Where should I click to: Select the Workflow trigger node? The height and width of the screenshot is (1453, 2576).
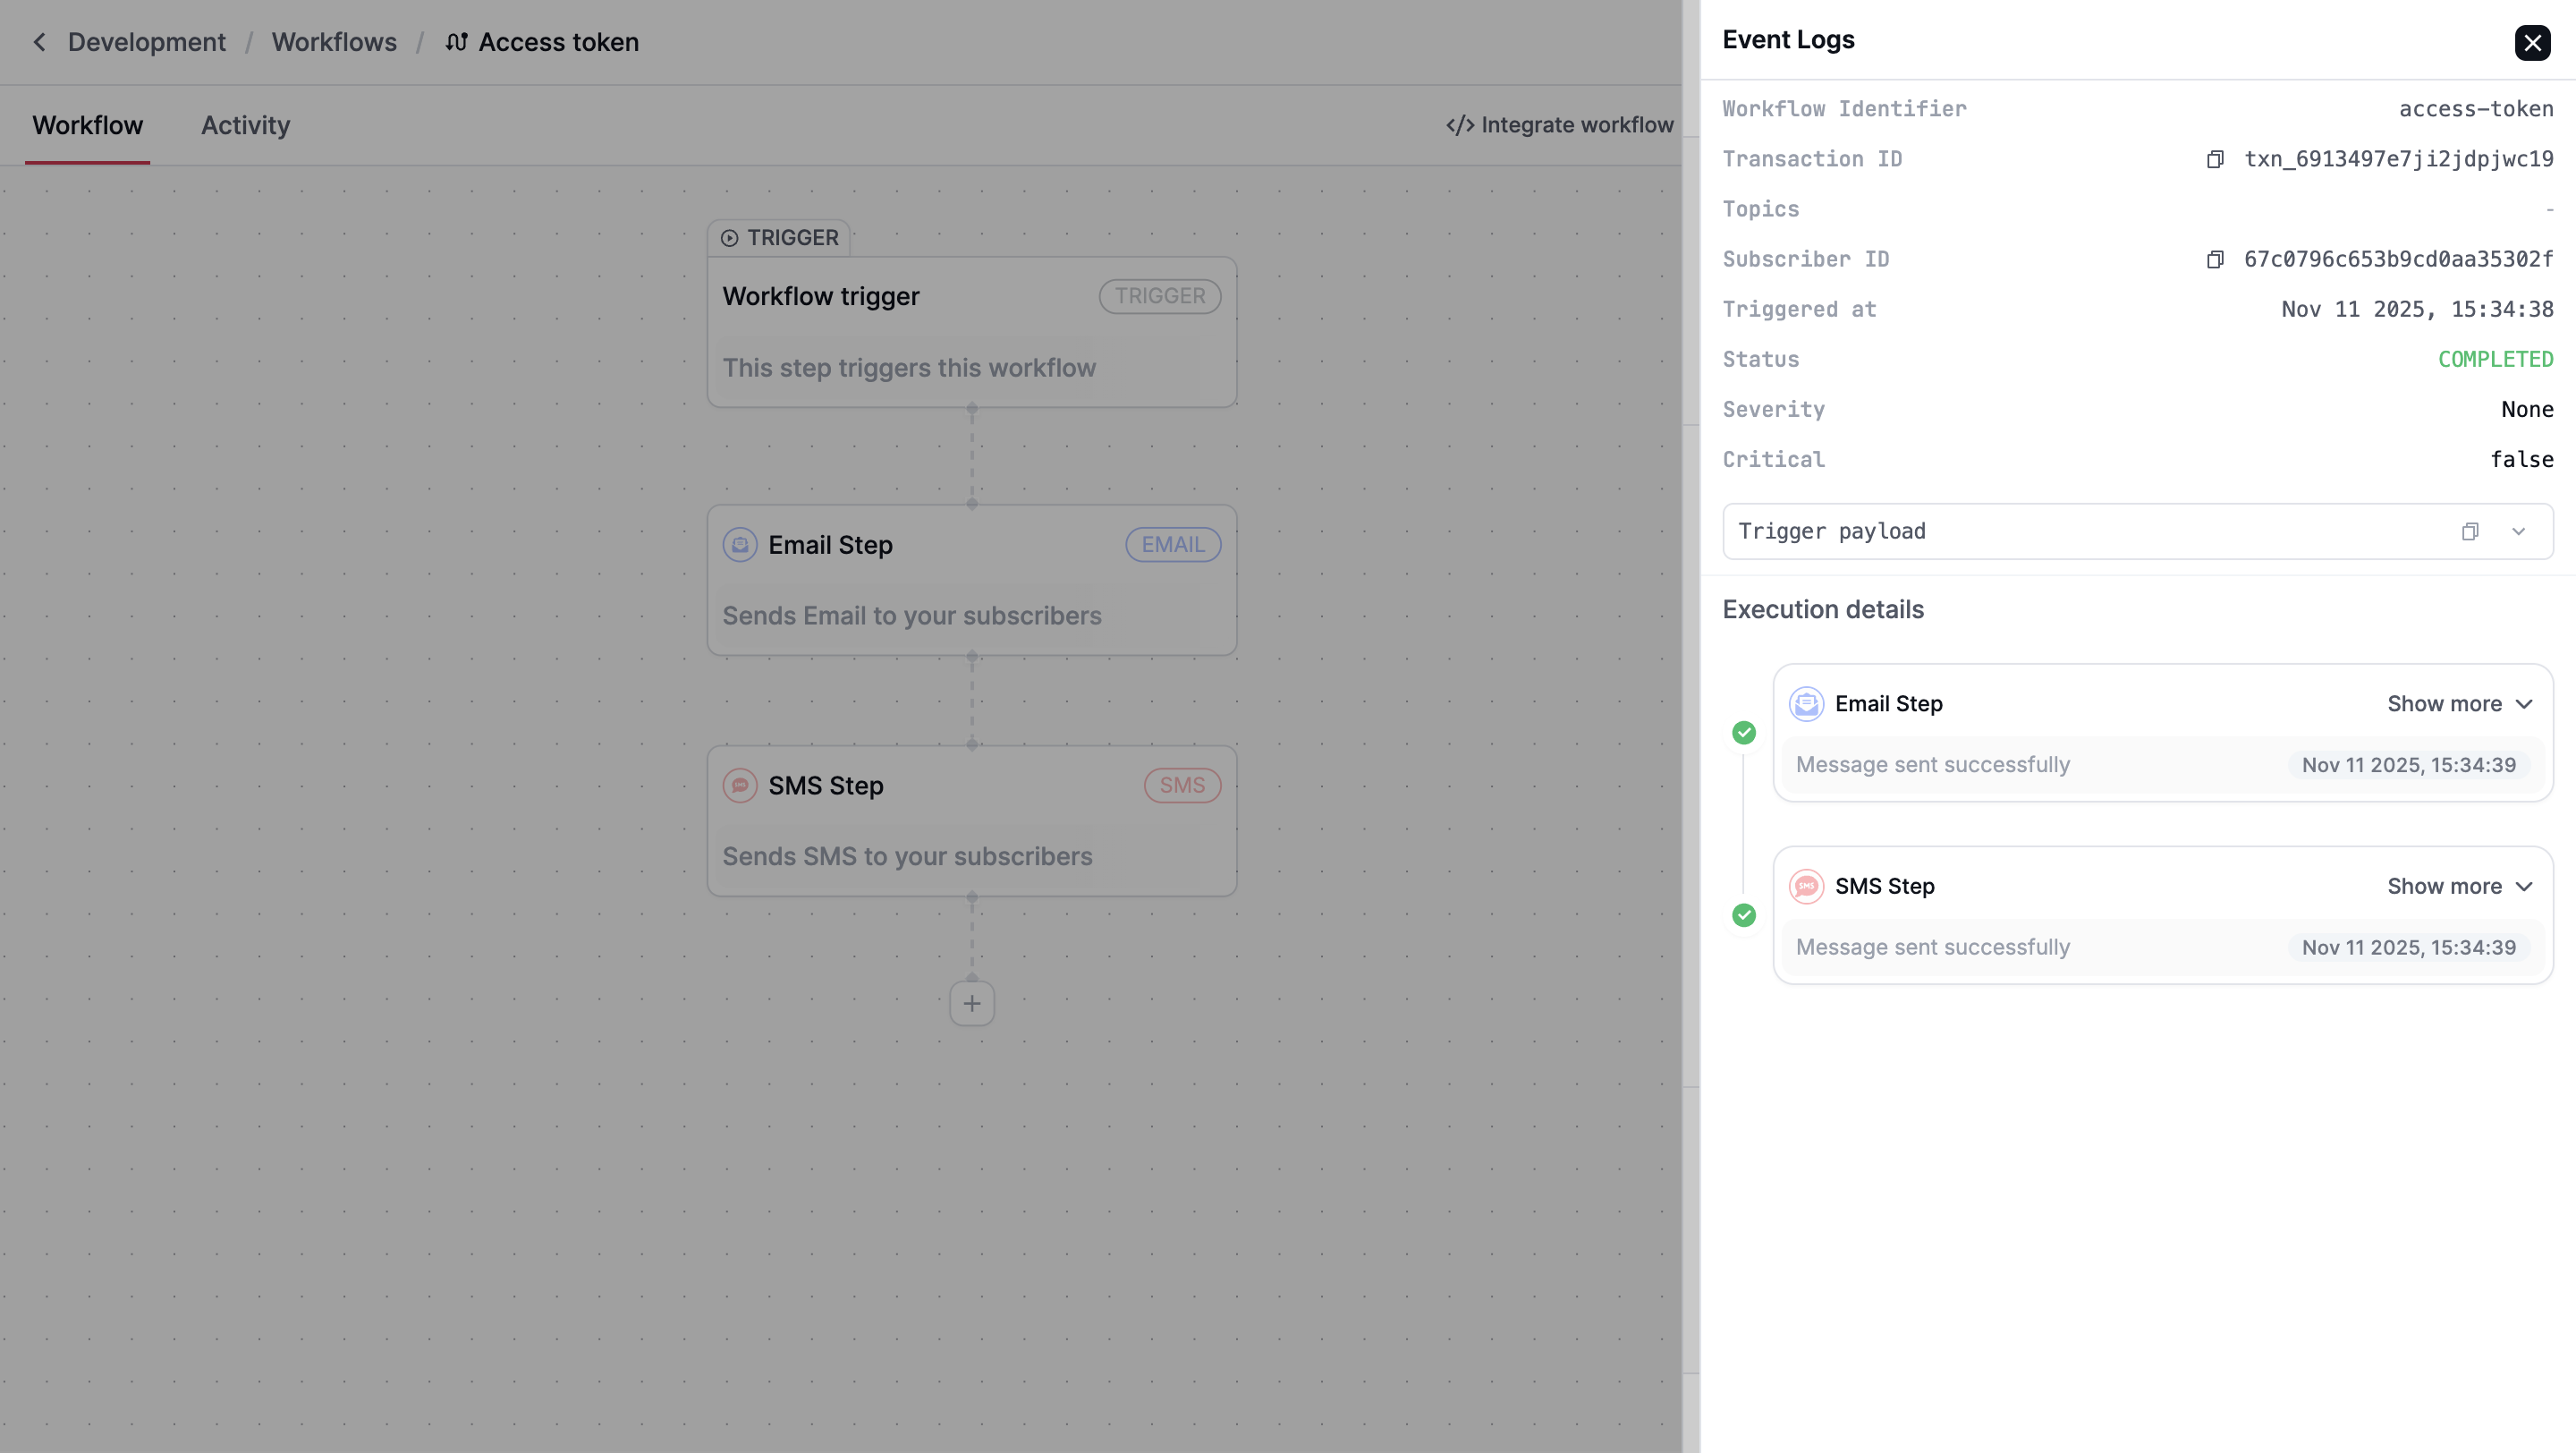(x=971, y=332)
